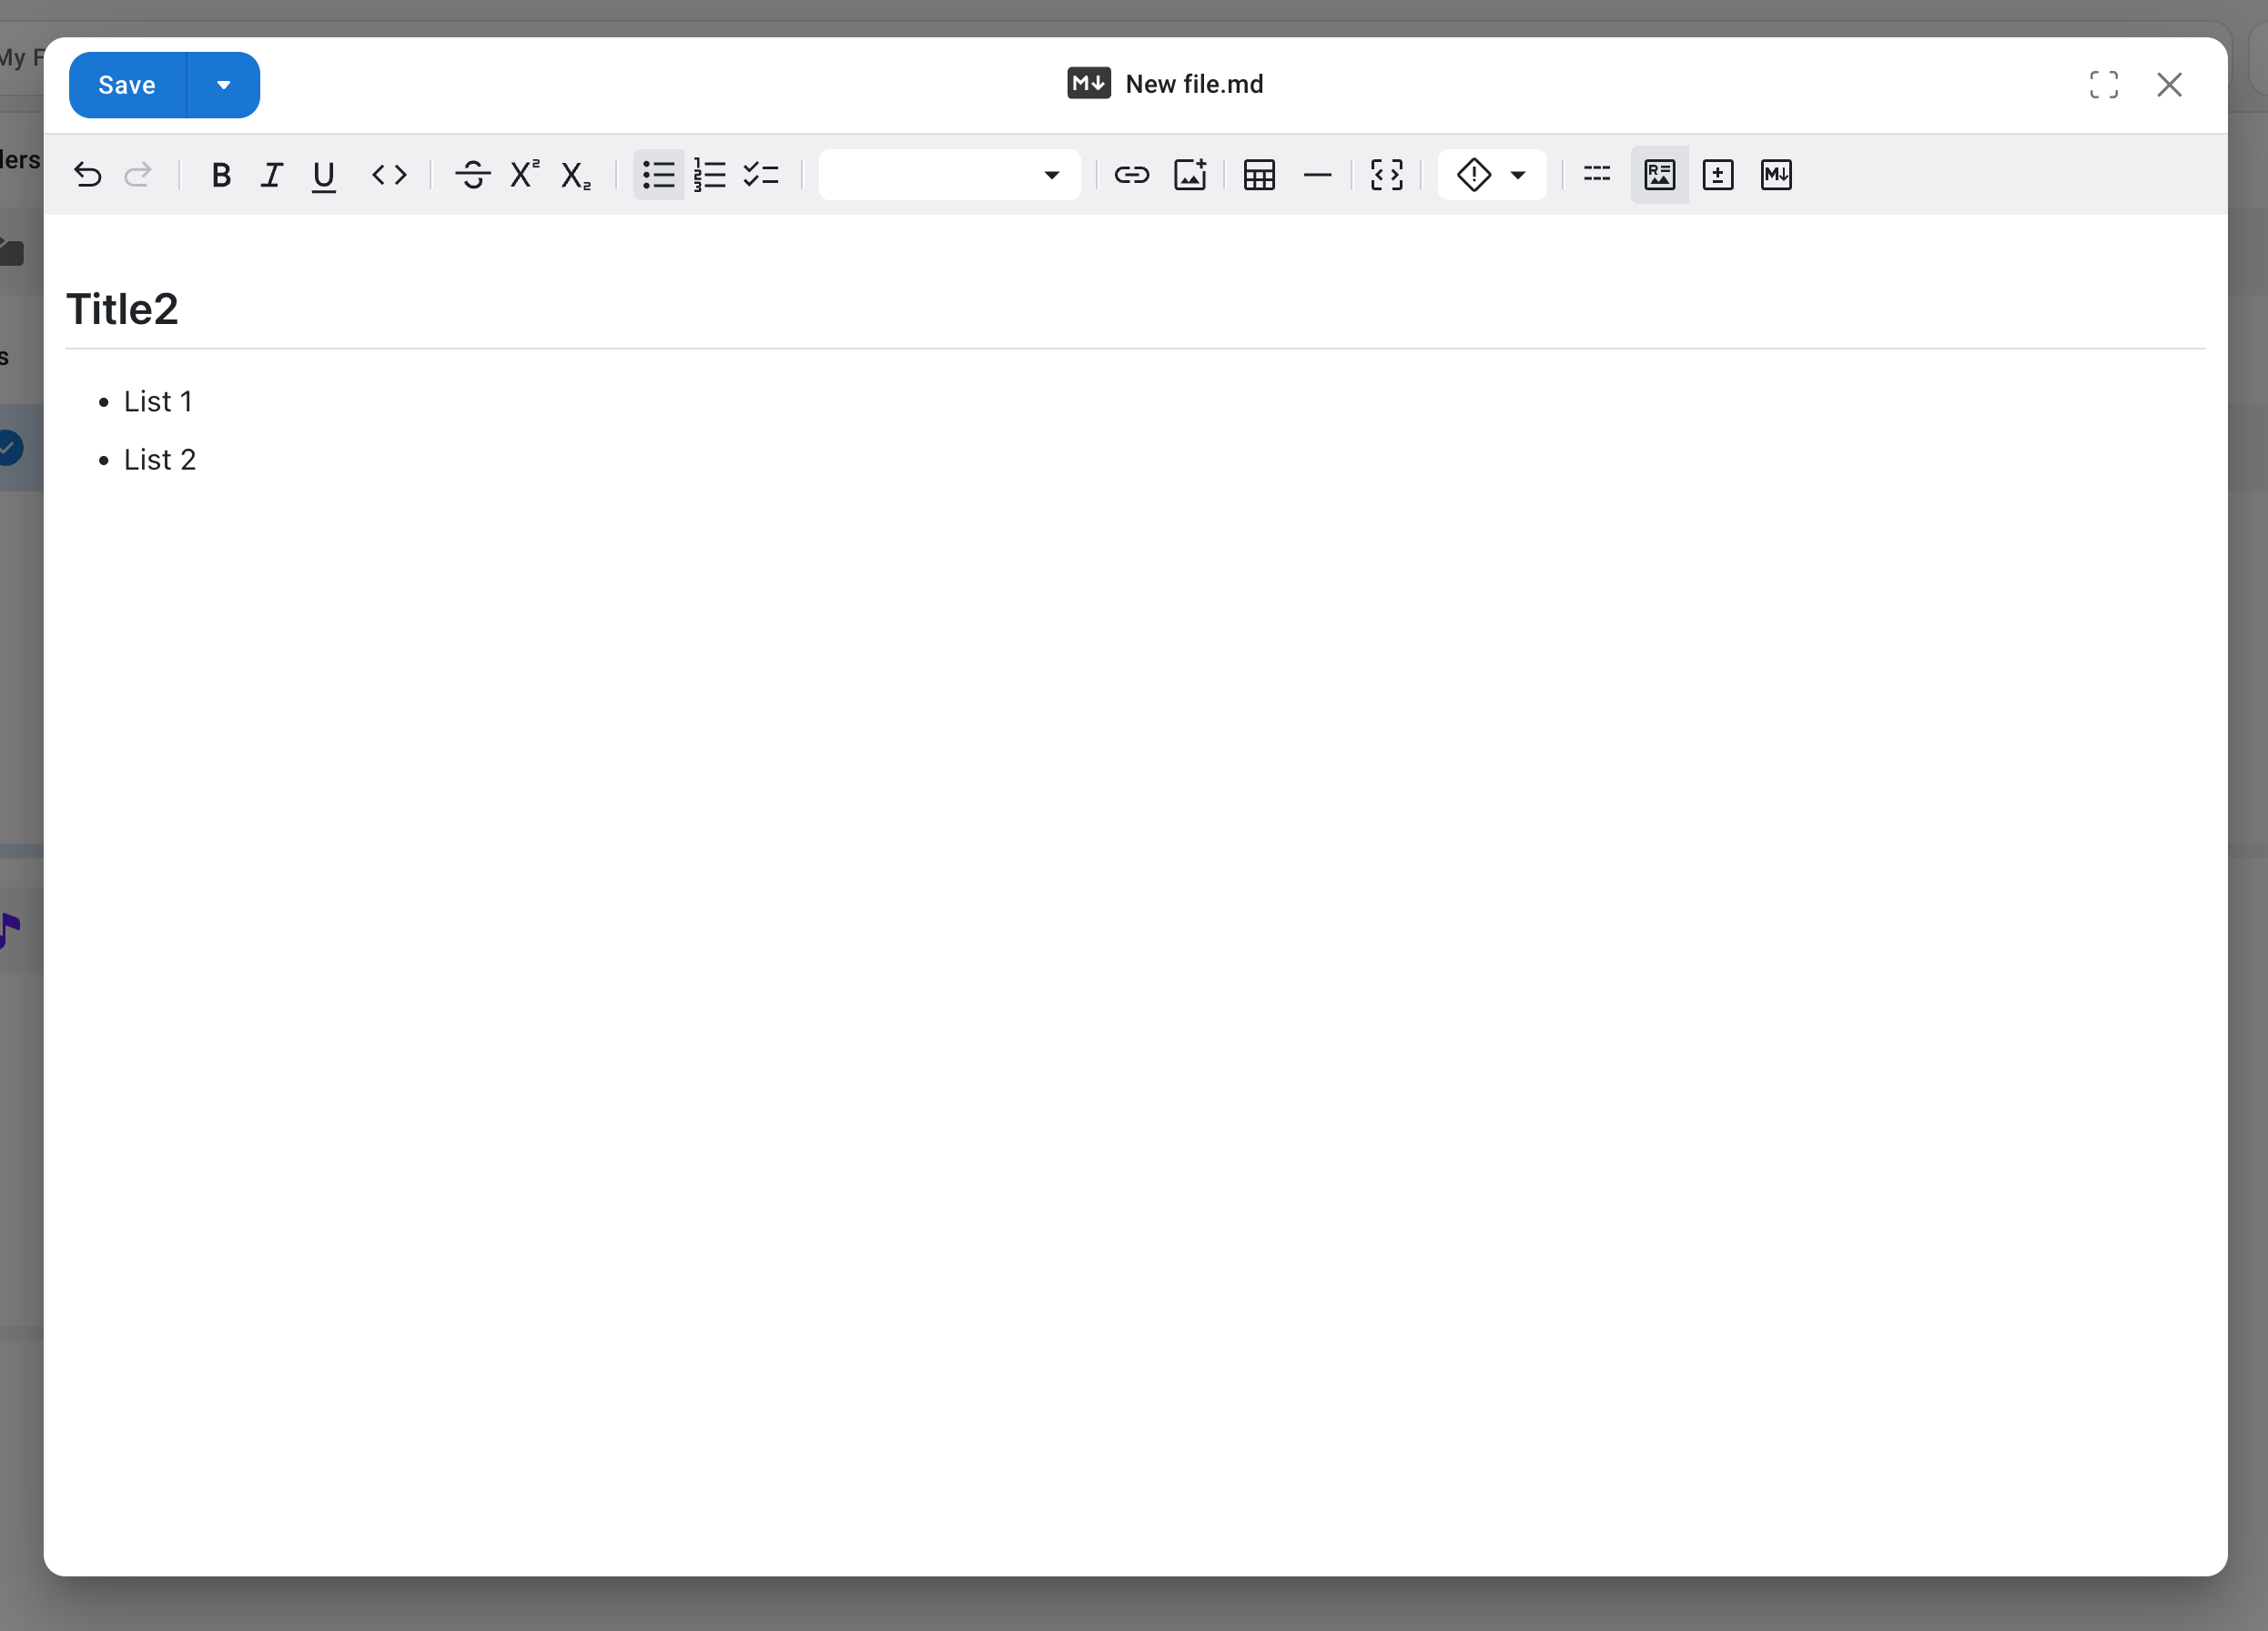Insert an image into the document
This screenshot has width=2268, height=1631.
pyautogui.click(x=1190, y=174)
